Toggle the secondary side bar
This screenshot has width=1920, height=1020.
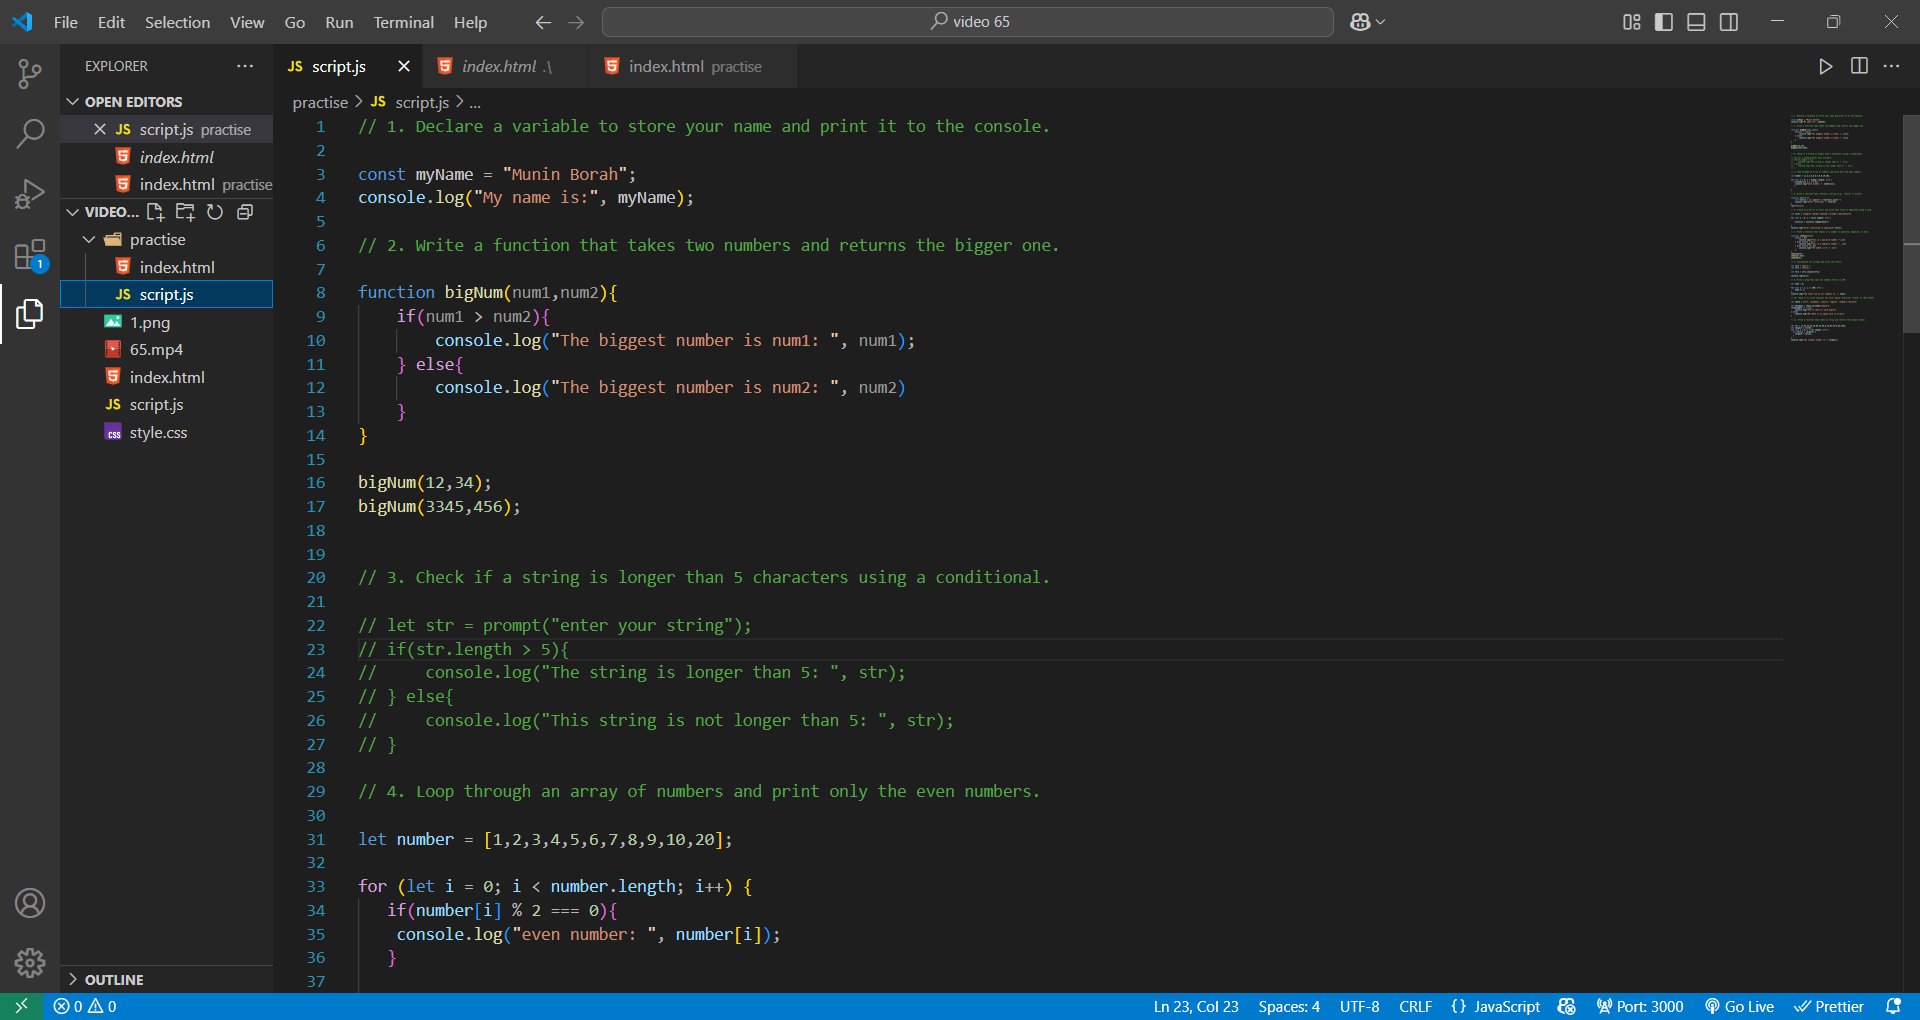[x=1729, y=22]
